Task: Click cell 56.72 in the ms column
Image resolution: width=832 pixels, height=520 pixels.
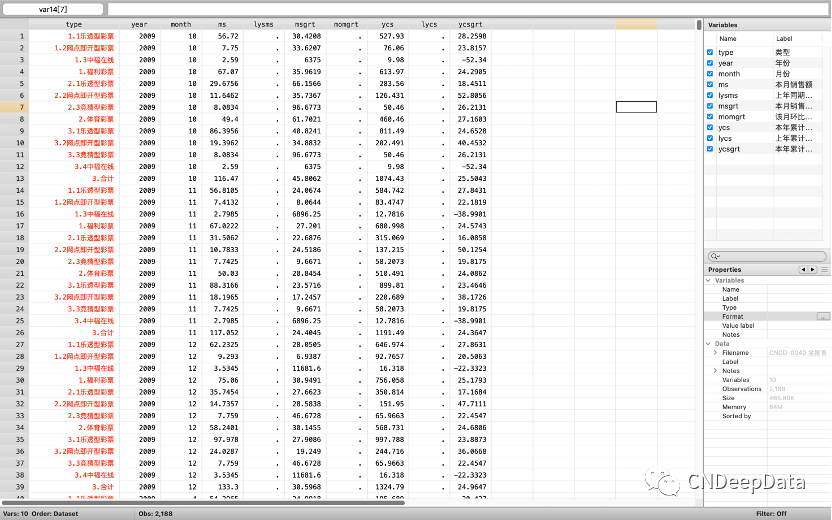Action: coord(222,36)
